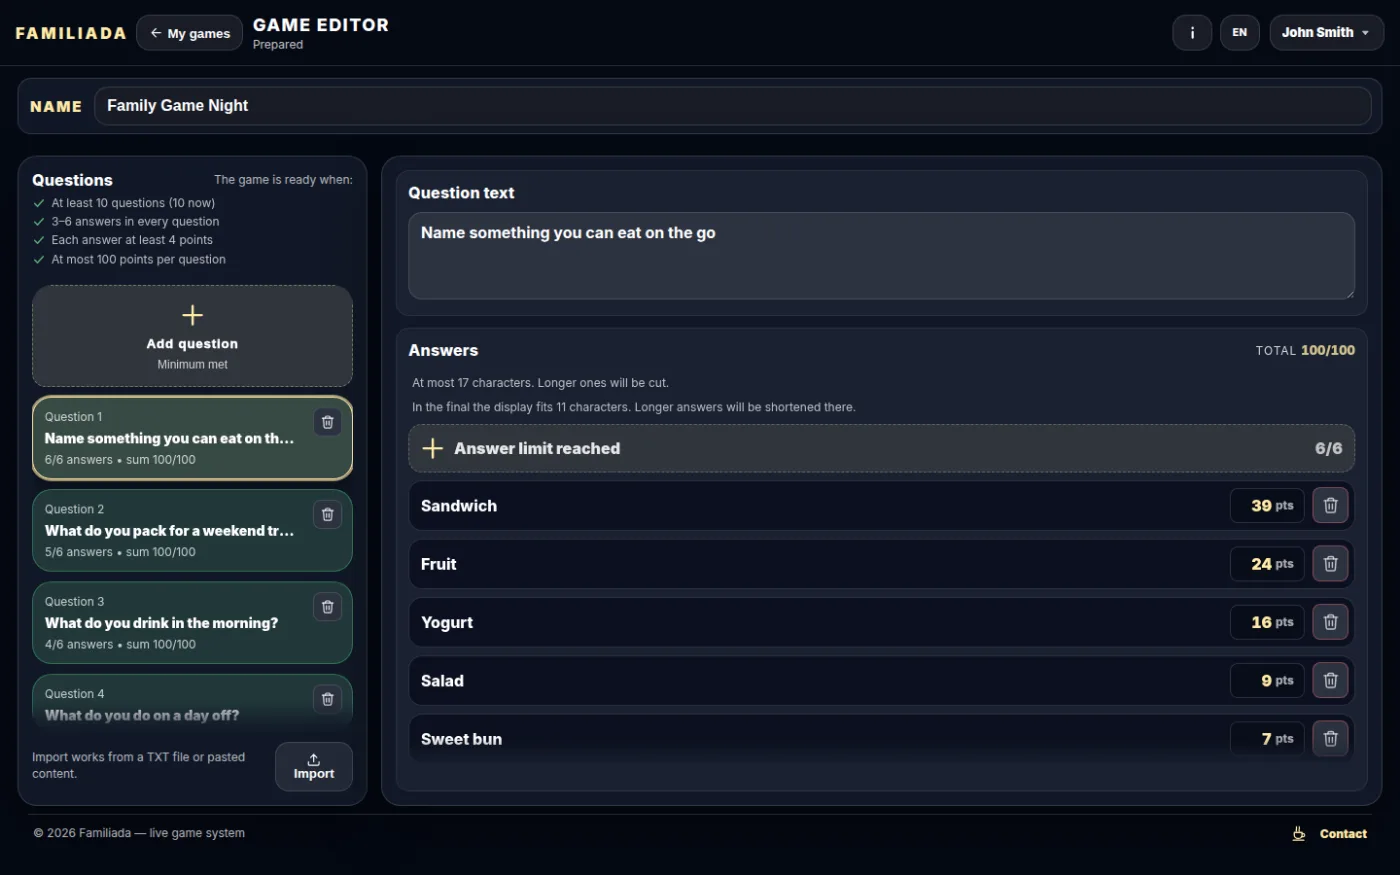Go back to My games

point(190,33)
